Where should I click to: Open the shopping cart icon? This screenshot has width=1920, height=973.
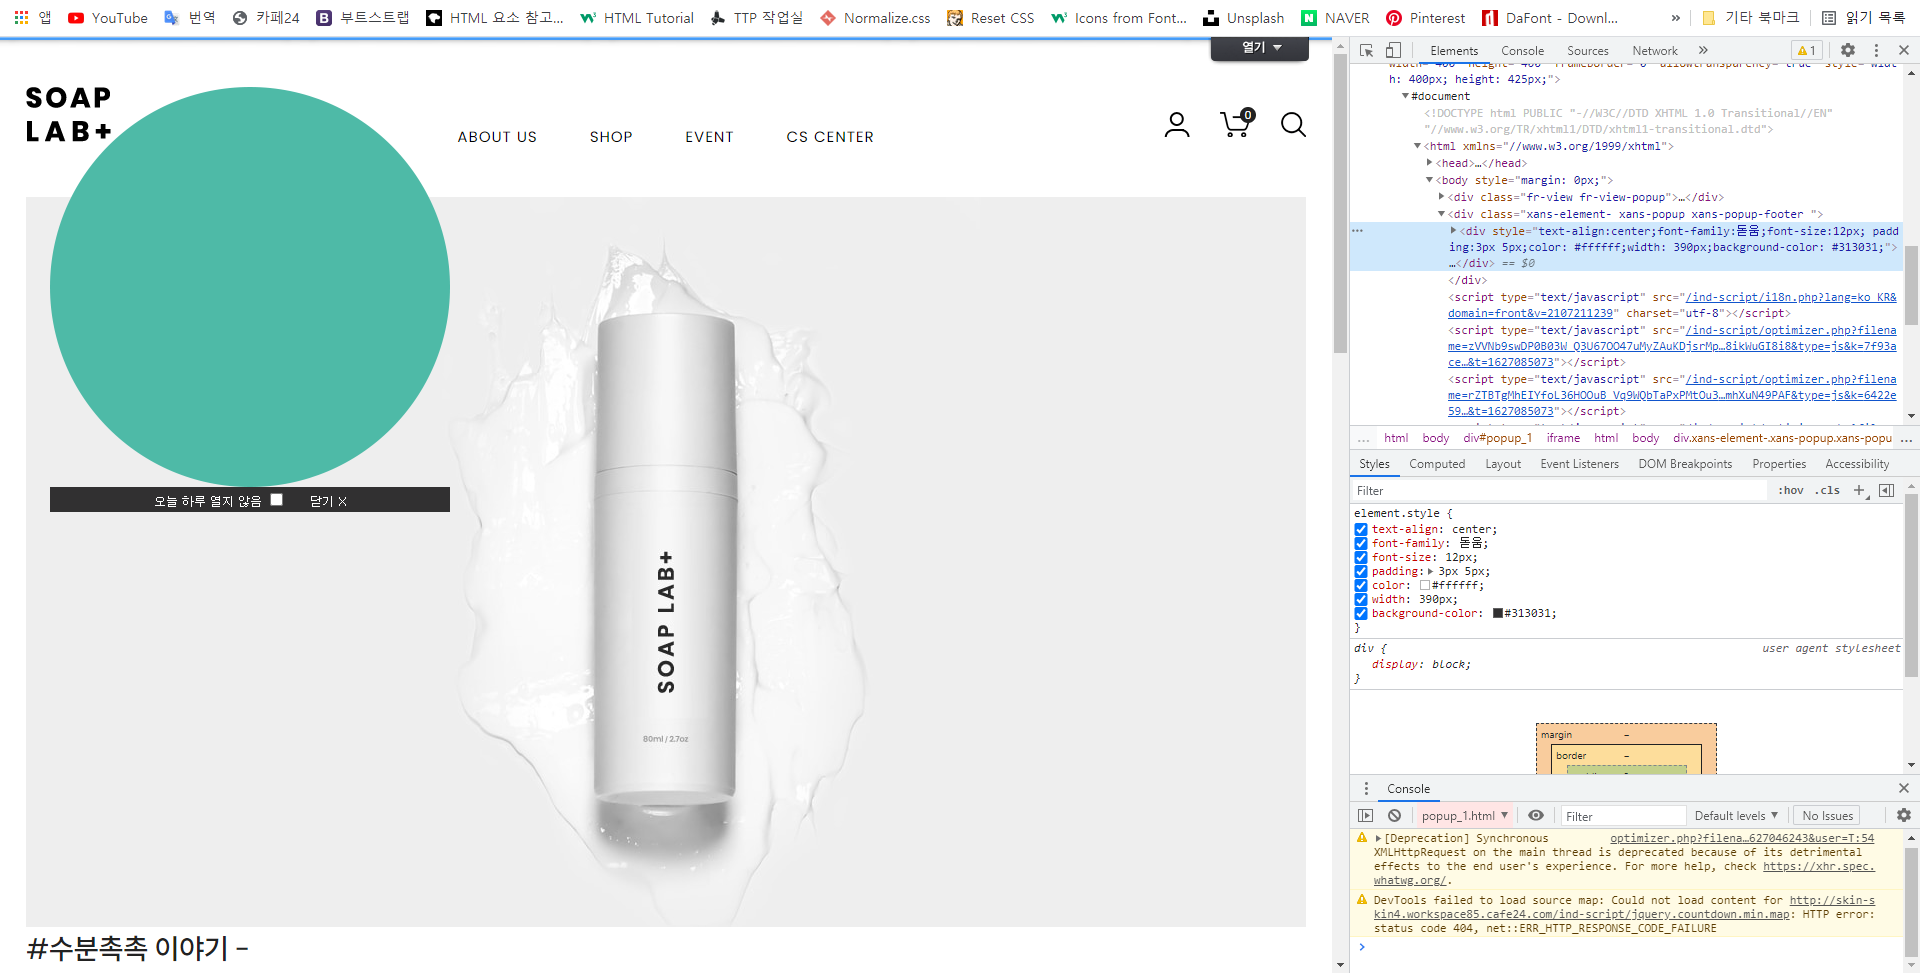(1237, 123)
